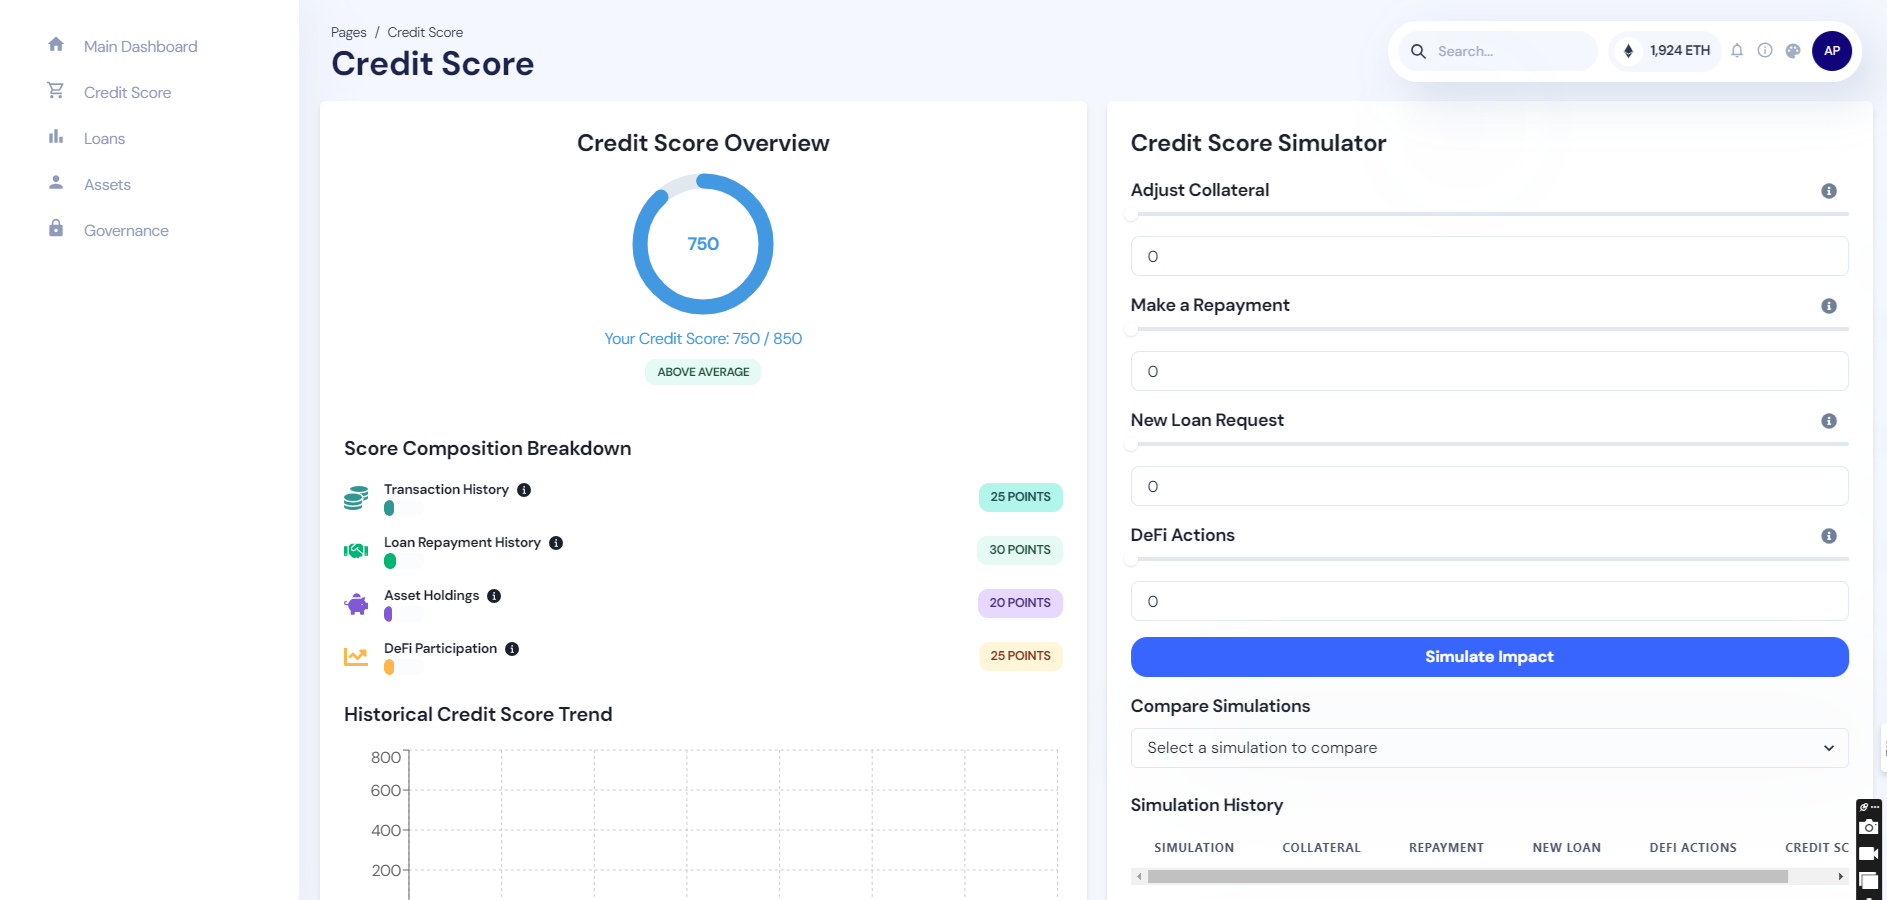Click the Asset Holdings info icon

(493, 595)
